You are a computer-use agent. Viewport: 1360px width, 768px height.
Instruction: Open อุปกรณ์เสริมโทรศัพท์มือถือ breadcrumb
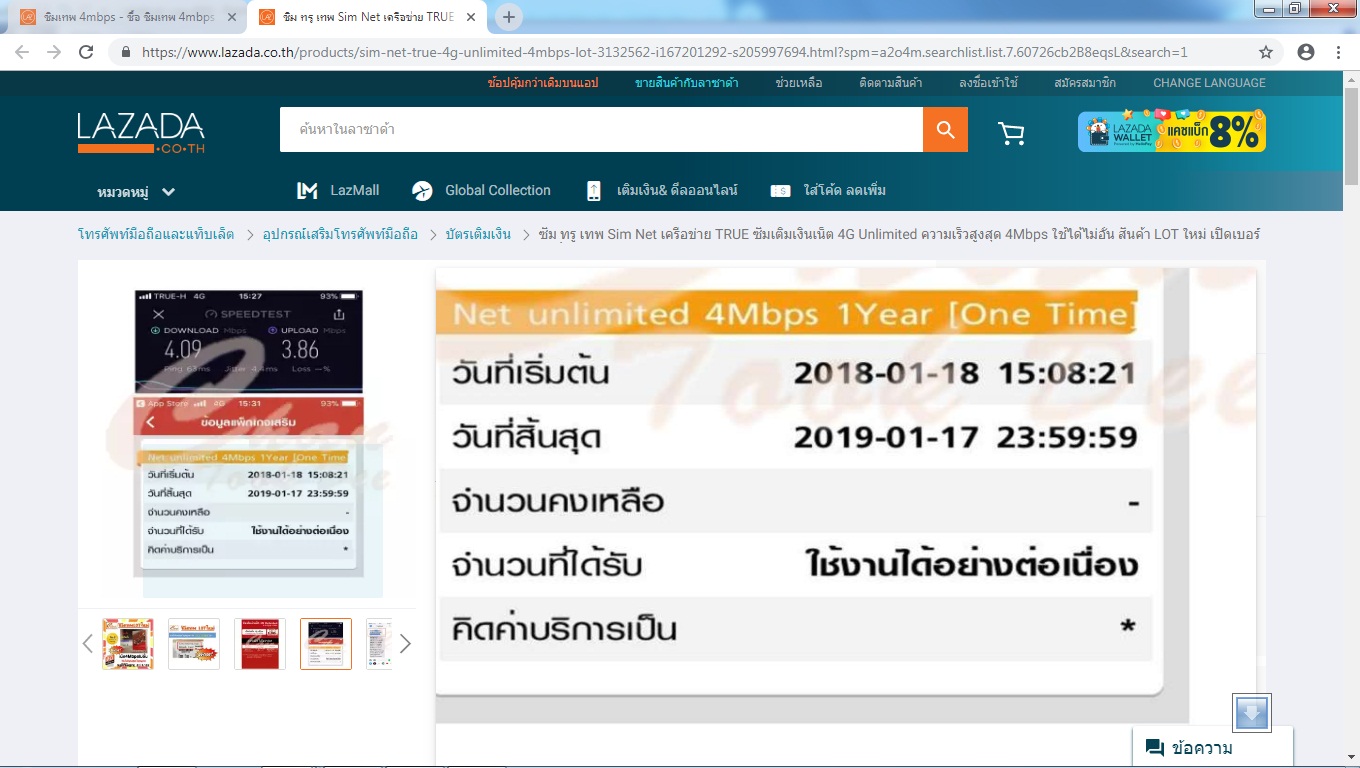click(341, 234)
